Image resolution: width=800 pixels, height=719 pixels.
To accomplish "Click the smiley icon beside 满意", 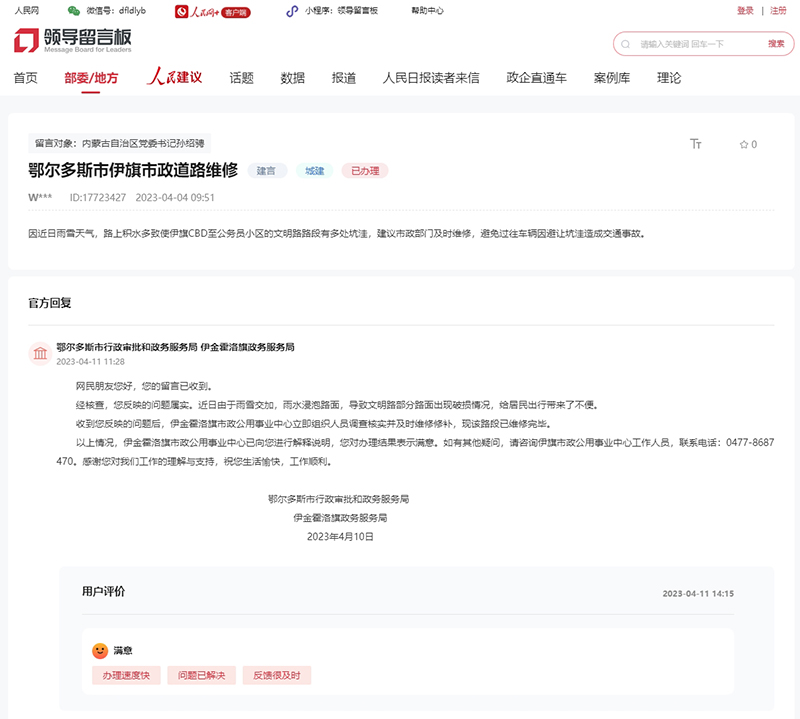I will click(99, 648).
